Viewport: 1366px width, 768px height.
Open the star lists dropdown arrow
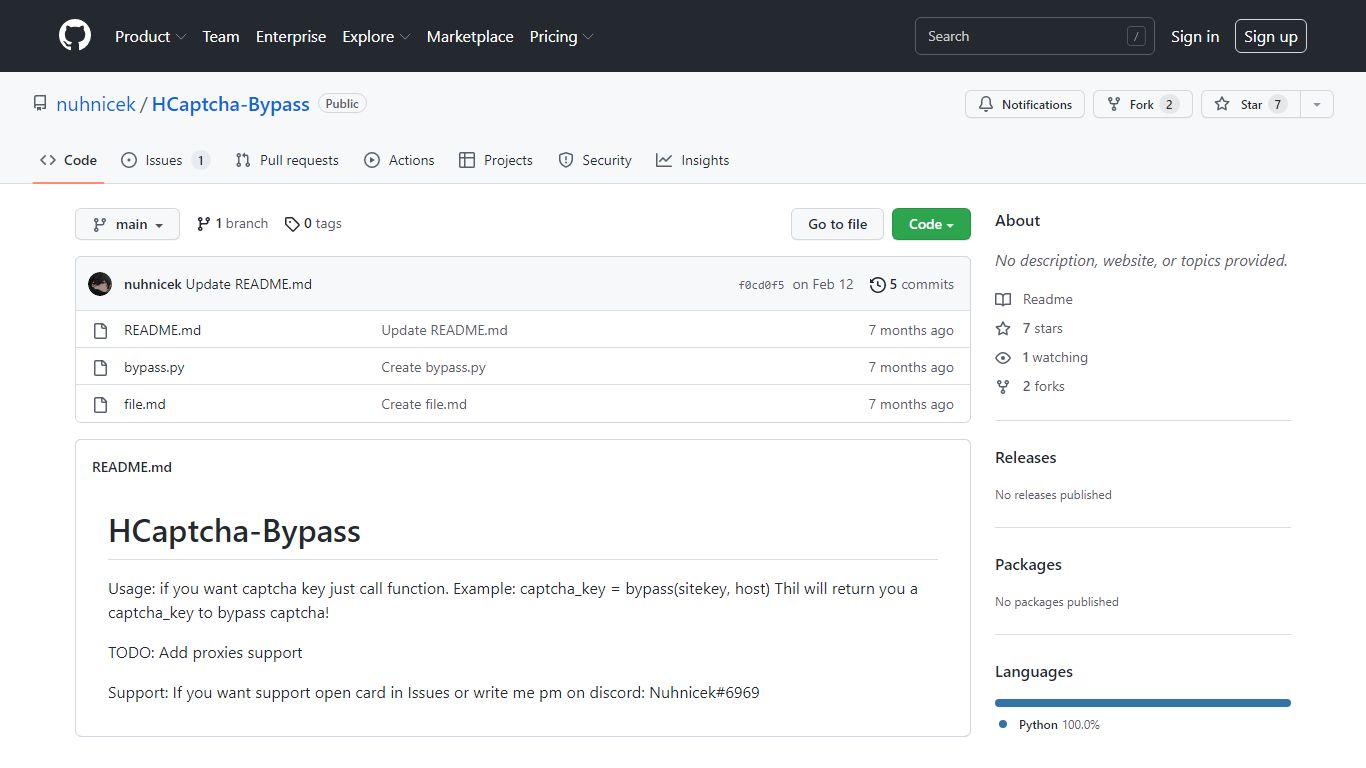(1317, 104)
